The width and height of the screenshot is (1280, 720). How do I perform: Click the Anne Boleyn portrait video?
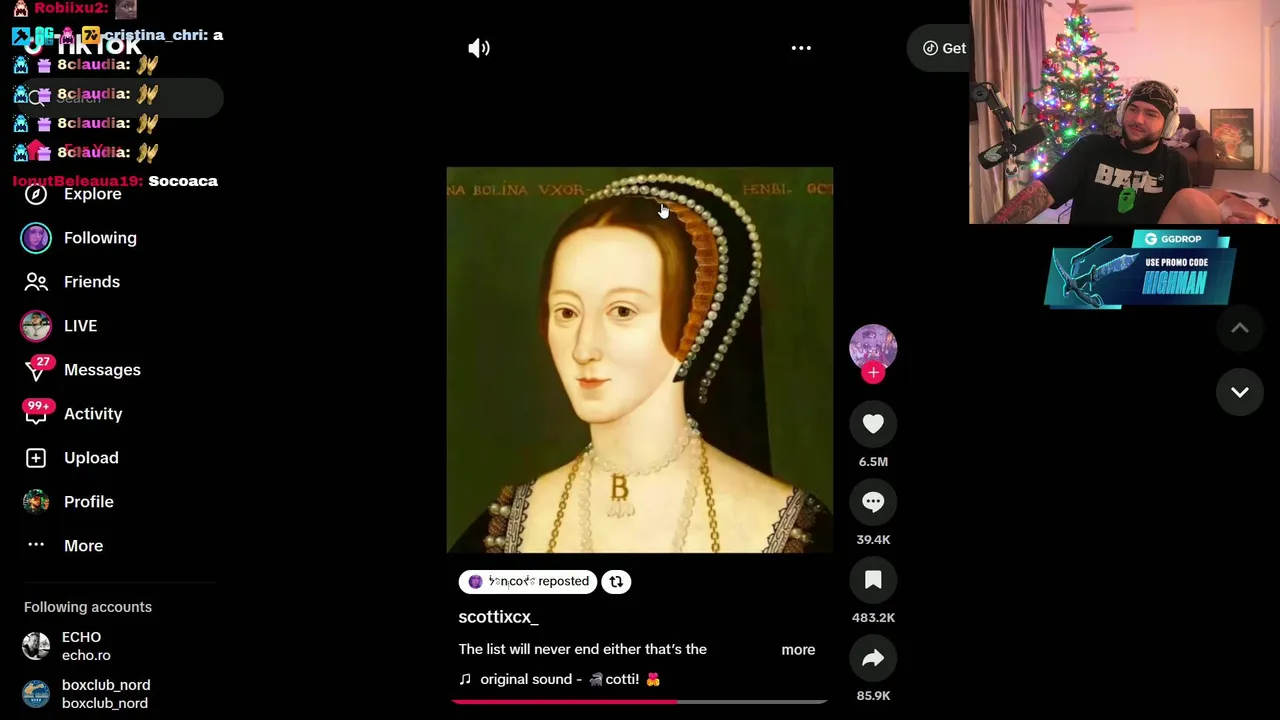click(x=639, y=360)
